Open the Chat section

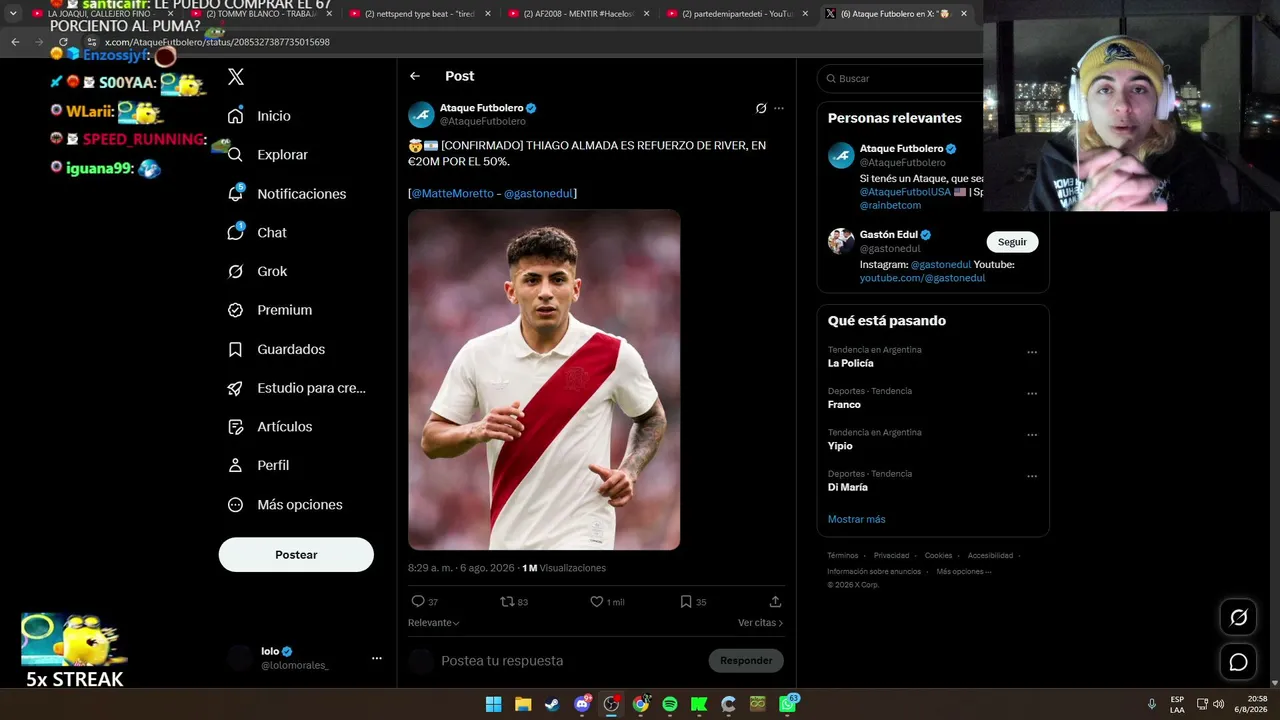coord(257,233)
